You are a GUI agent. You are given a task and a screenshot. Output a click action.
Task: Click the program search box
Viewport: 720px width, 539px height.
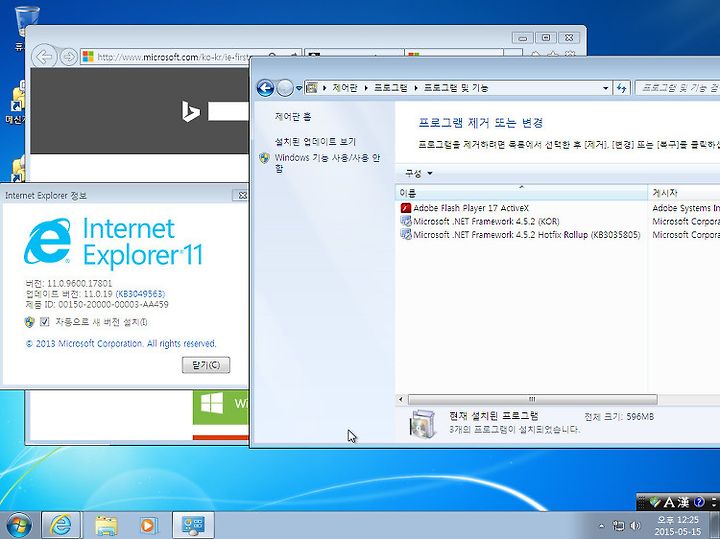[x=677, y=88]
